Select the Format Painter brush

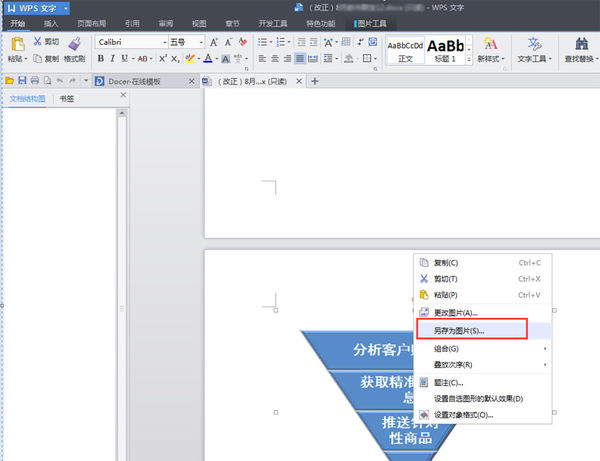point(75,44)
